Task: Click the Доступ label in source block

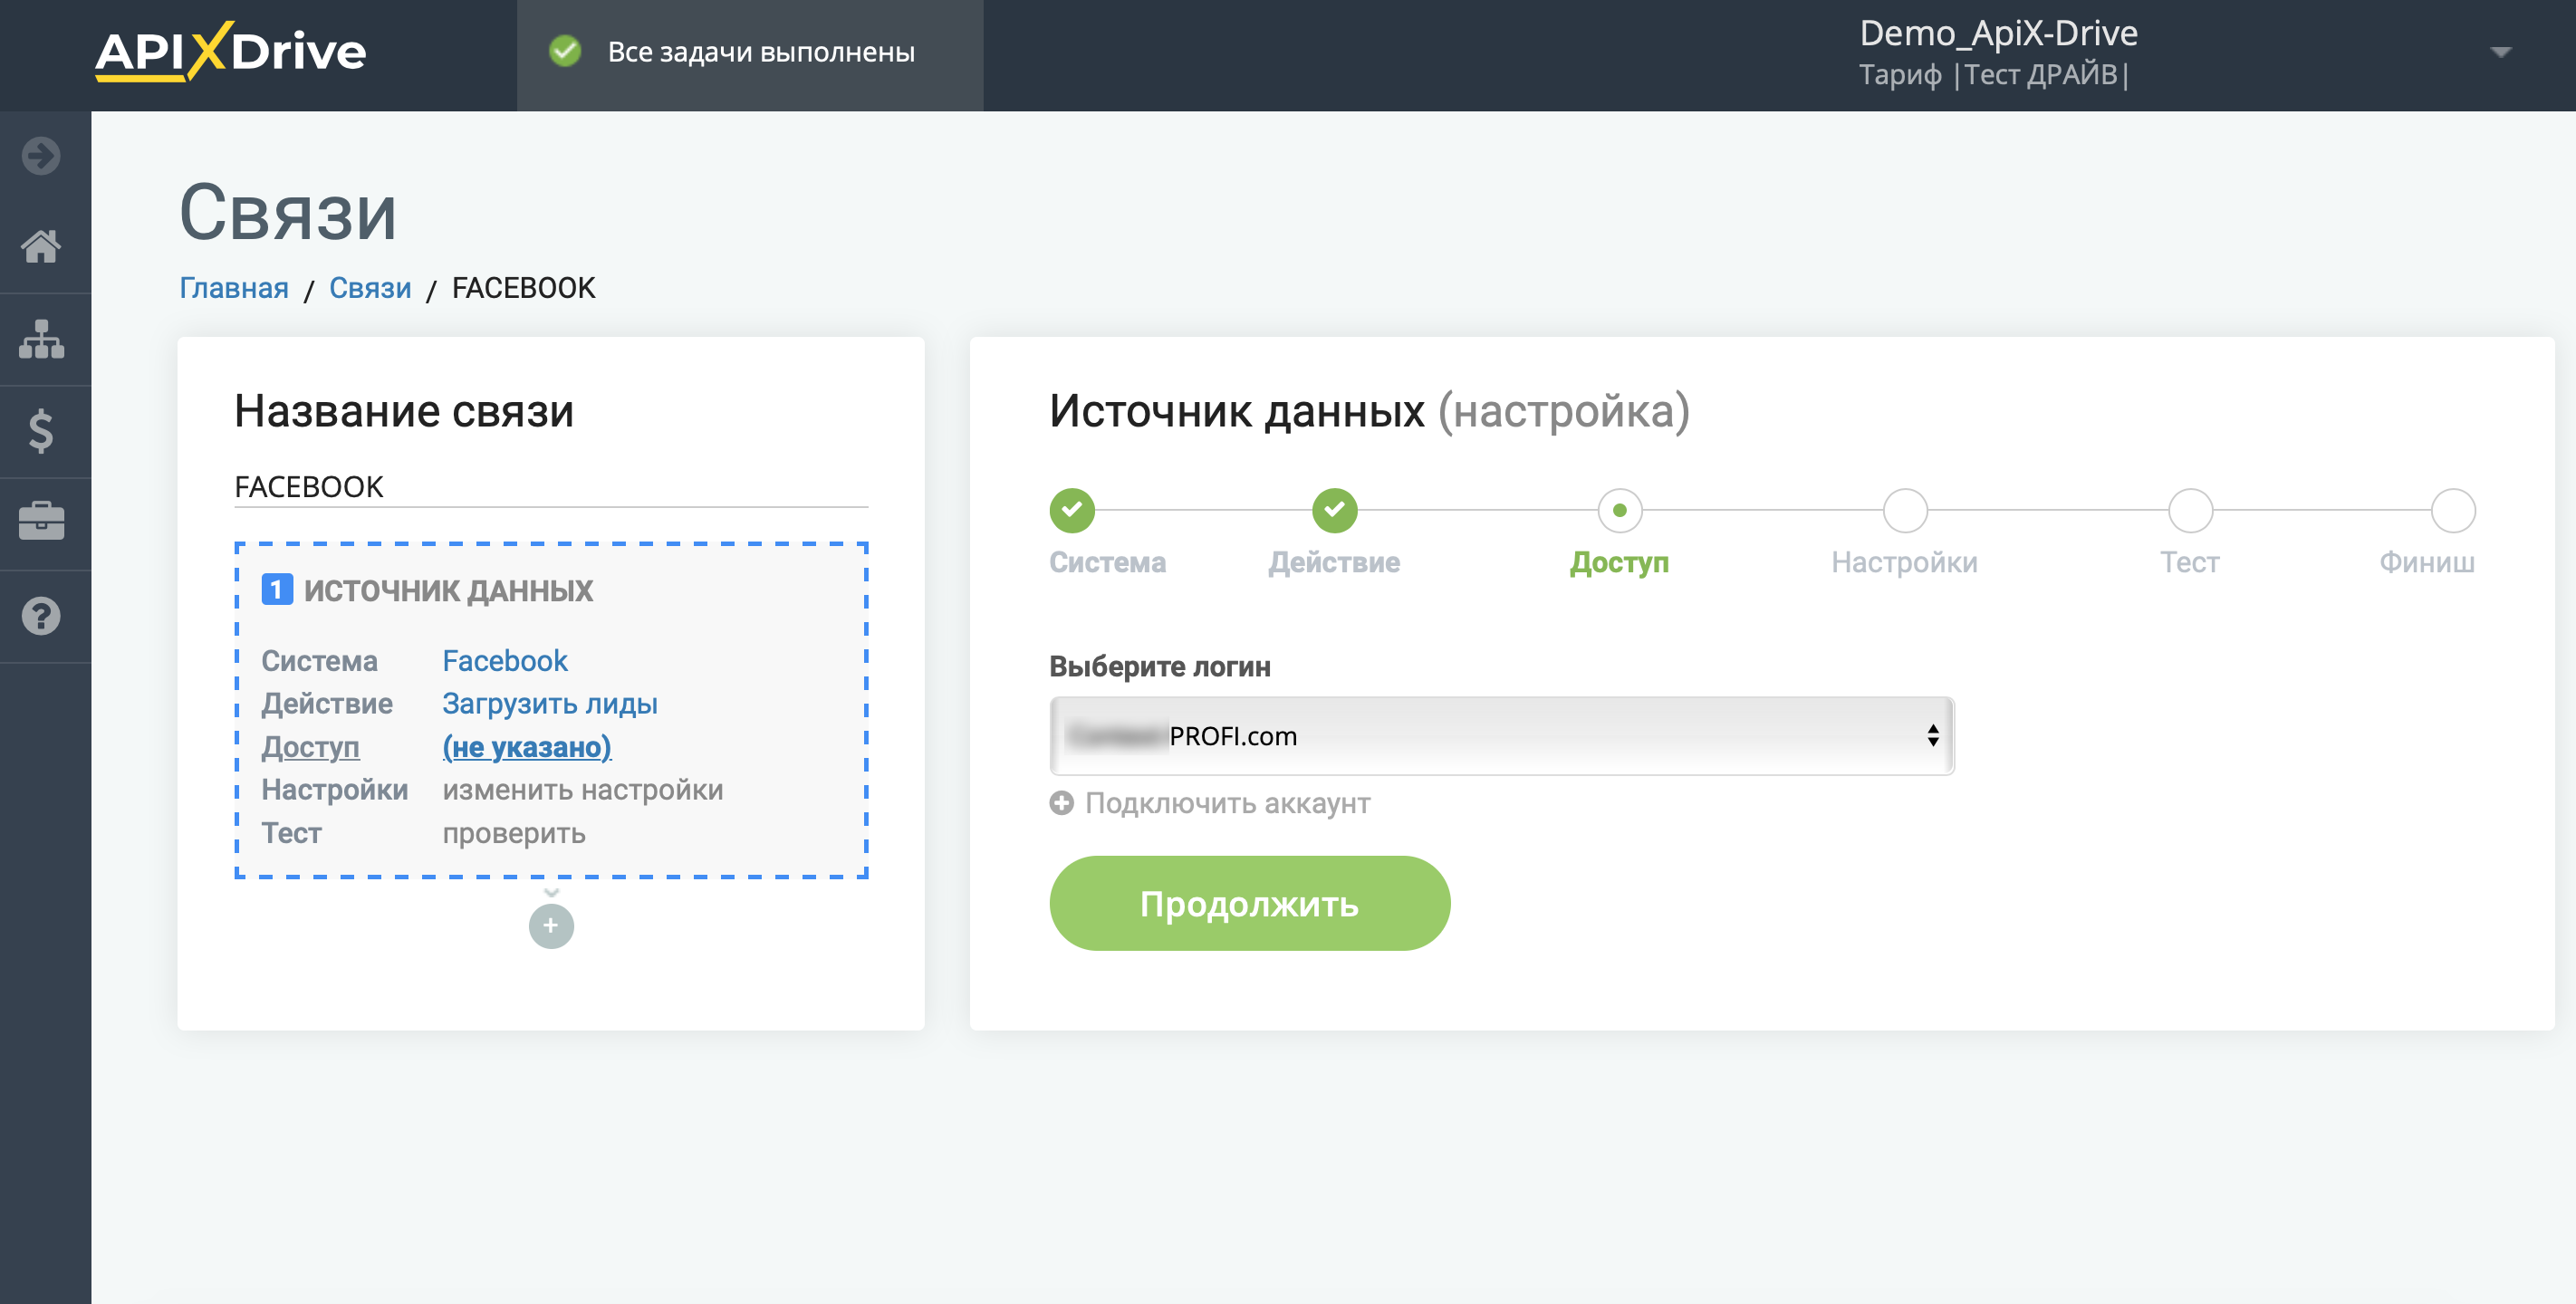Action: coord(311,747)
